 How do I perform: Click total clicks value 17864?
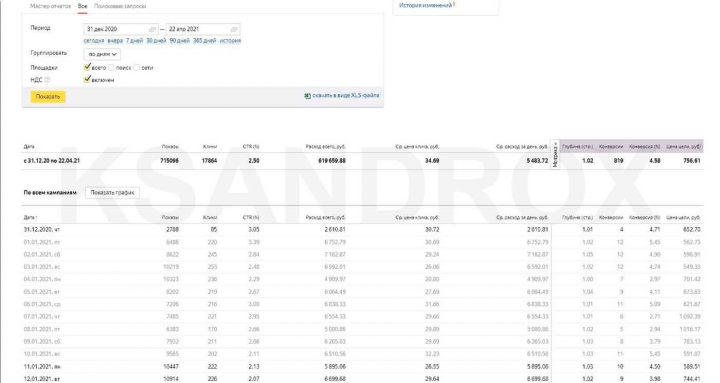click(209, 161)
